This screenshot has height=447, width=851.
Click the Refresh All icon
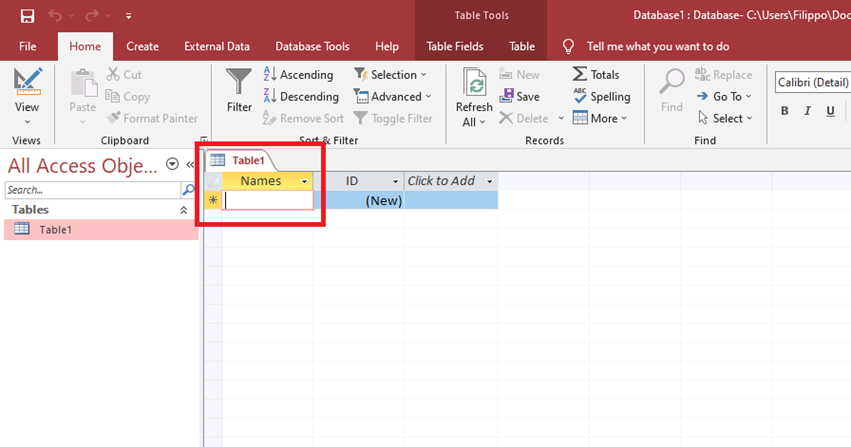474,83
